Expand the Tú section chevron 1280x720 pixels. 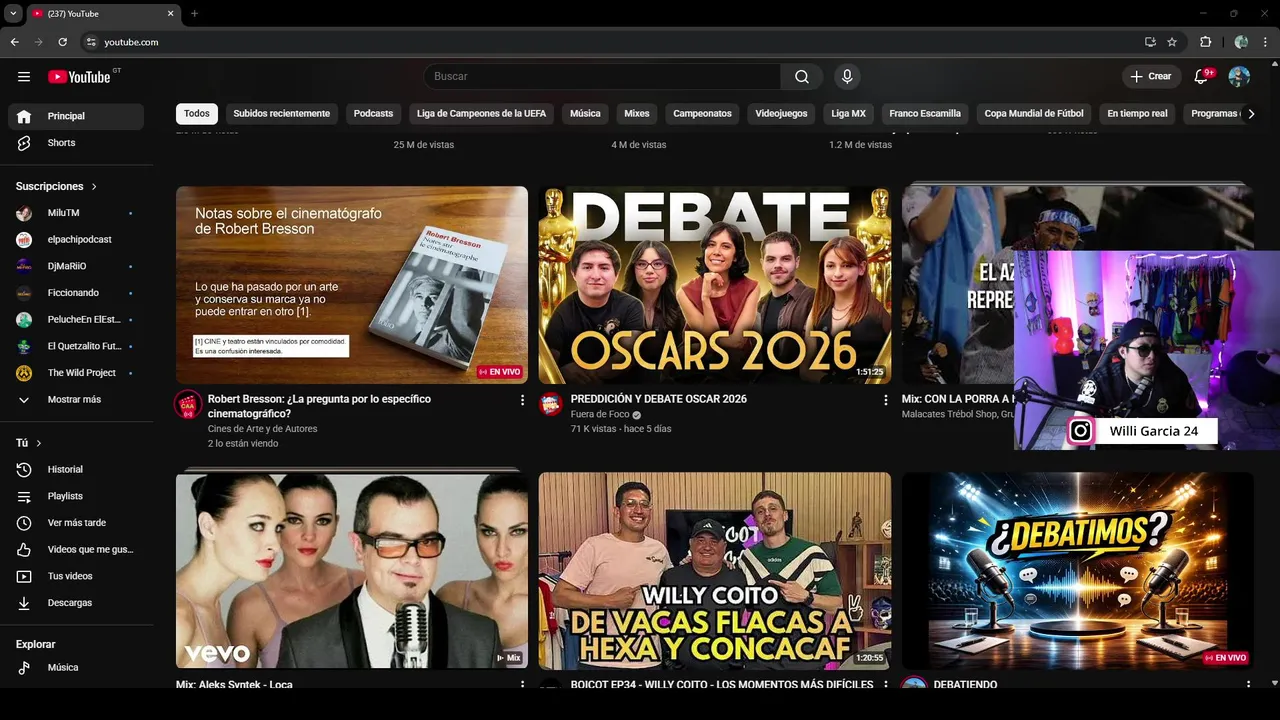[x=39, y=443]
